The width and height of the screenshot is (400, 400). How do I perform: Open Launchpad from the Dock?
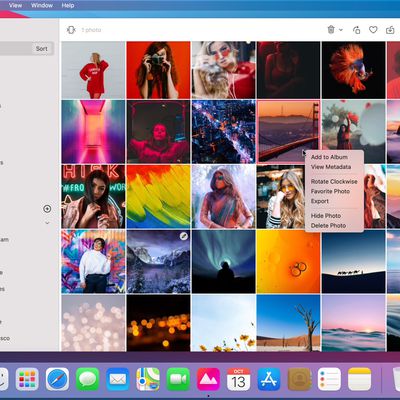point(27,379)
